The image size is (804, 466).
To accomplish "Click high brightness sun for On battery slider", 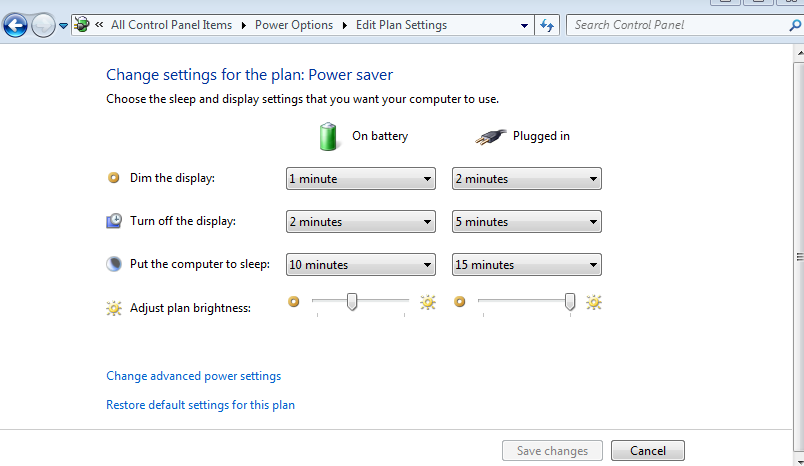I will (x=428, y=302).
